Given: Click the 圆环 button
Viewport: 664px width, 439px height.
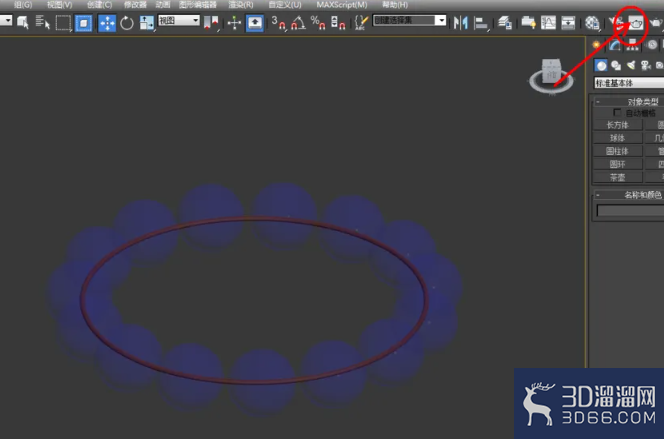Looking at the screenshot, I should point(618,164).
